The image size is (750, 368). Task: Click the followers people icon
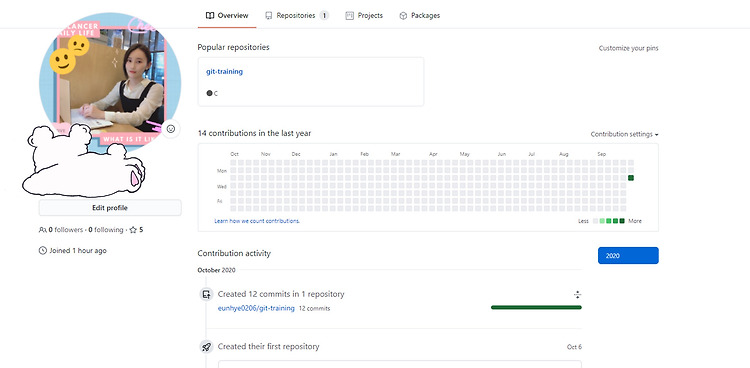(43, 230)
